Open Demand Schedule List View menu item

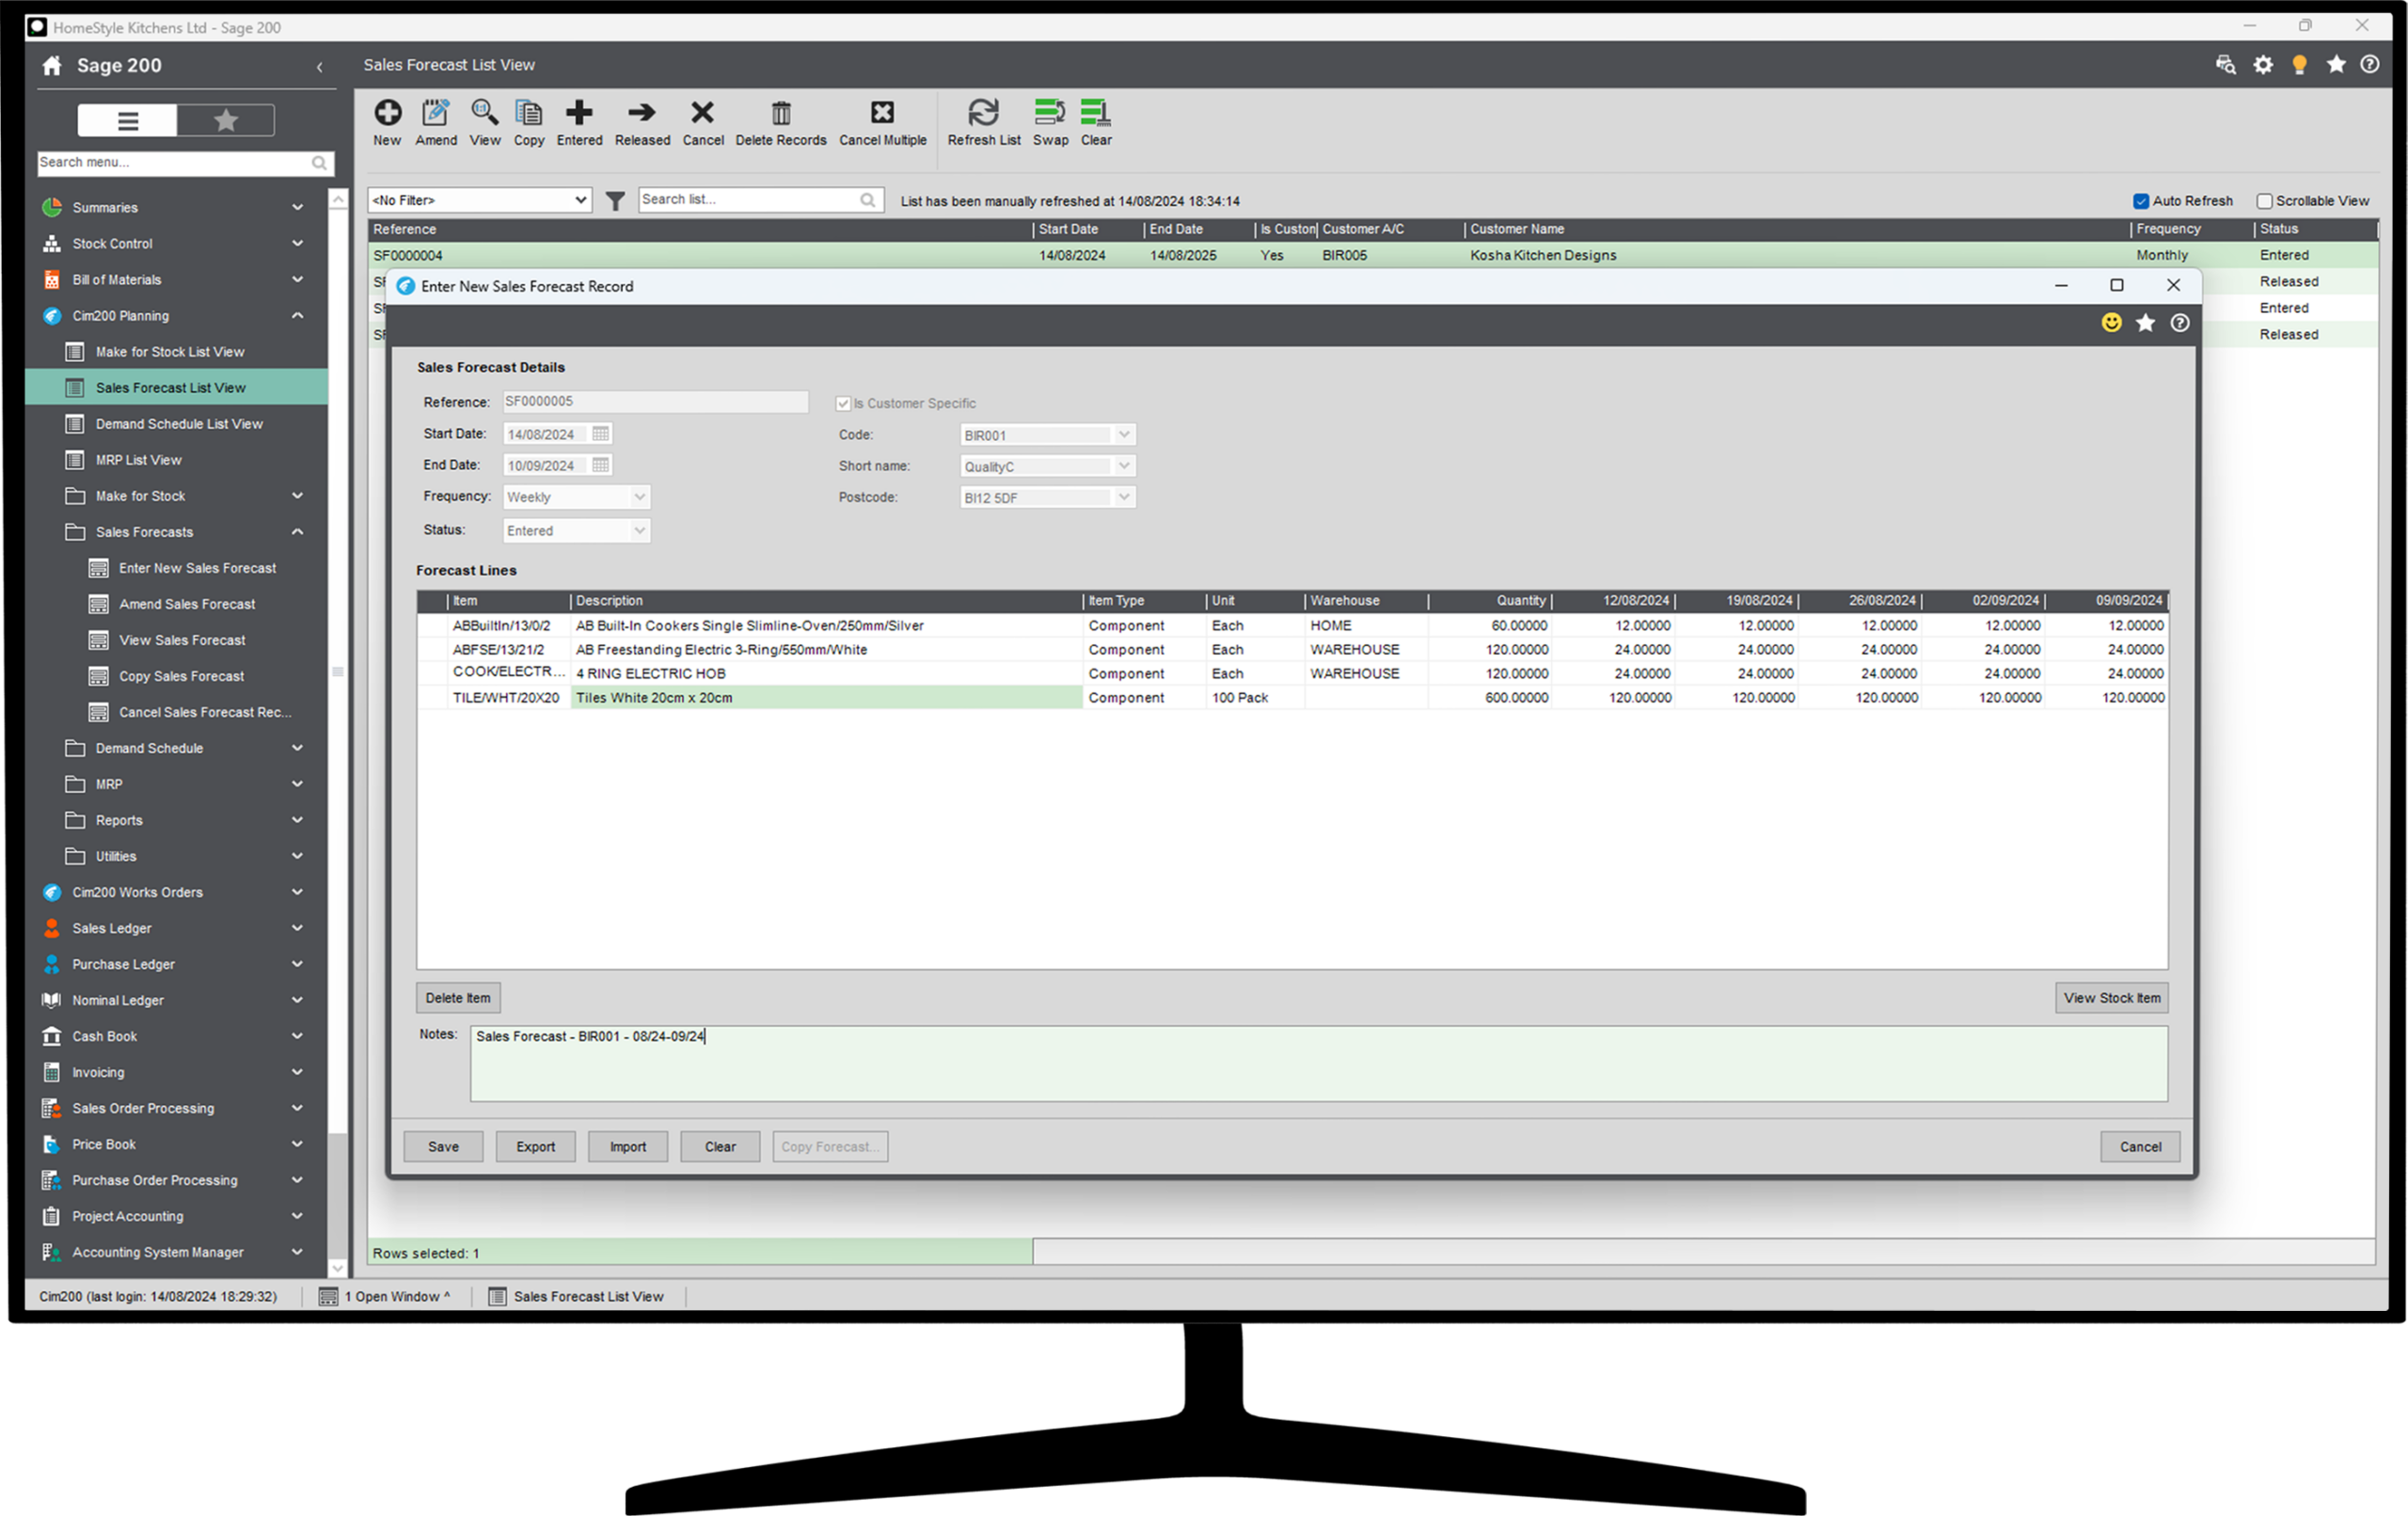pos(179,424)
